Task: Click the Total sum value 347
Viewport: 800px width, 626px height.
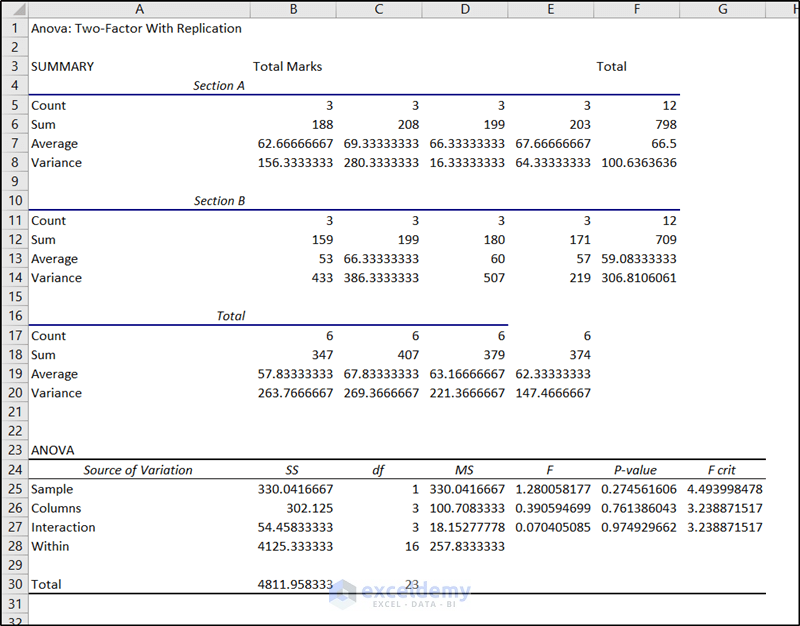Action: pyautogui.click(x=322, y=355)
